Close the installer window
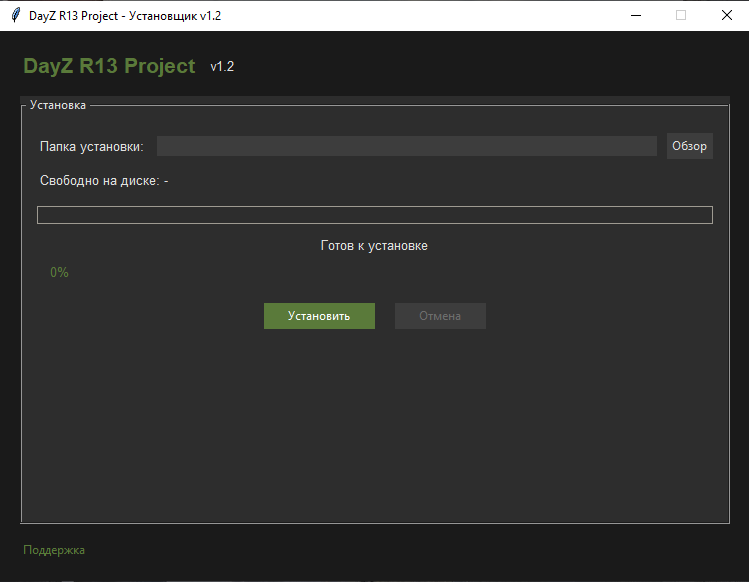This screenshot has height=582, width=749. 727,15
